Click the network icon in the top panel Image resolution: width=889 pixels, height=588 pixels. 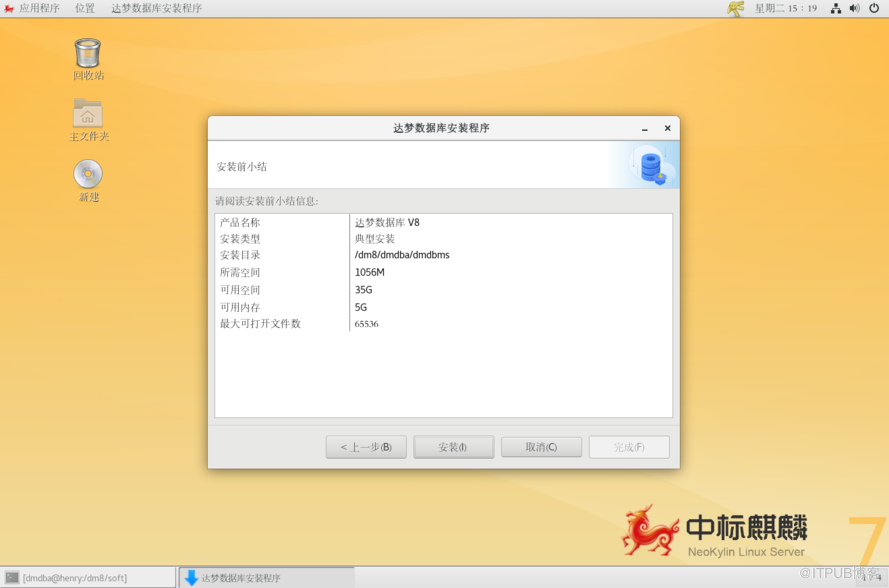coord(836,8)
